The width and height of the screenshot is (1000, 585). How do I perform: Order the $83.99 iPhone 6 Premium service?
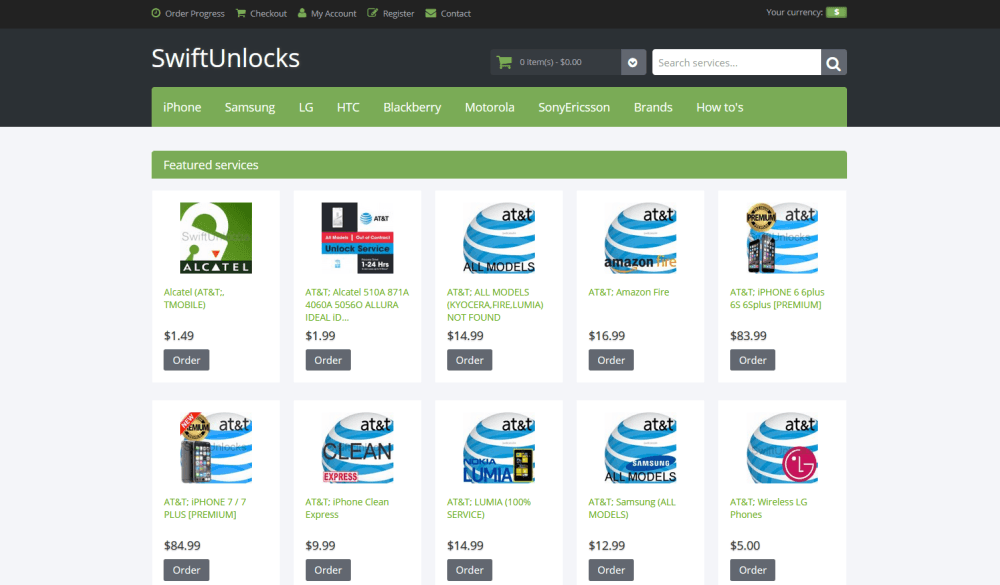click(753, 360)
